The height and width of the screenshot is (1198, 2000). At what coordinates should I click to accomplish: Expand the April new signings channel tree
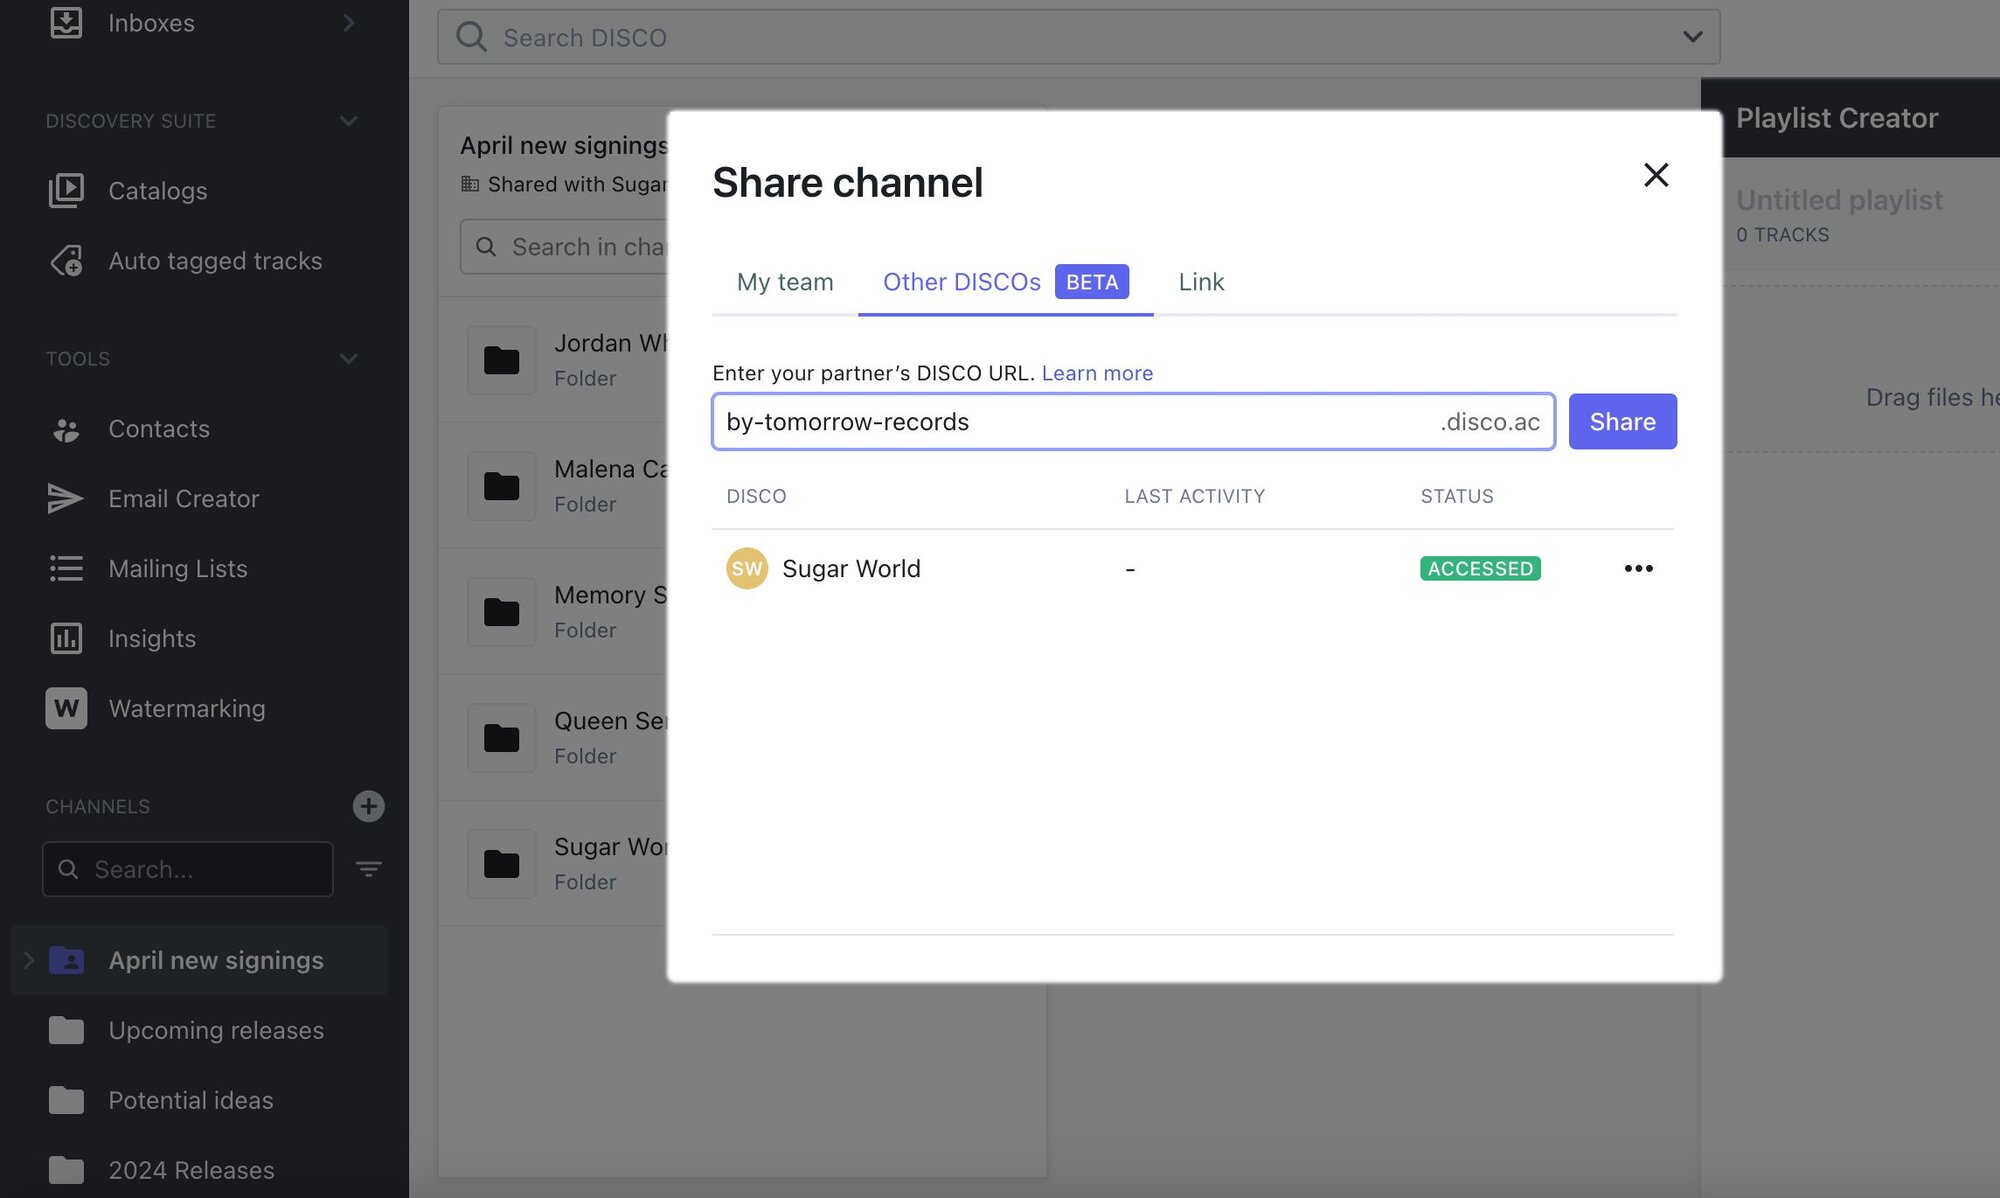29,960
